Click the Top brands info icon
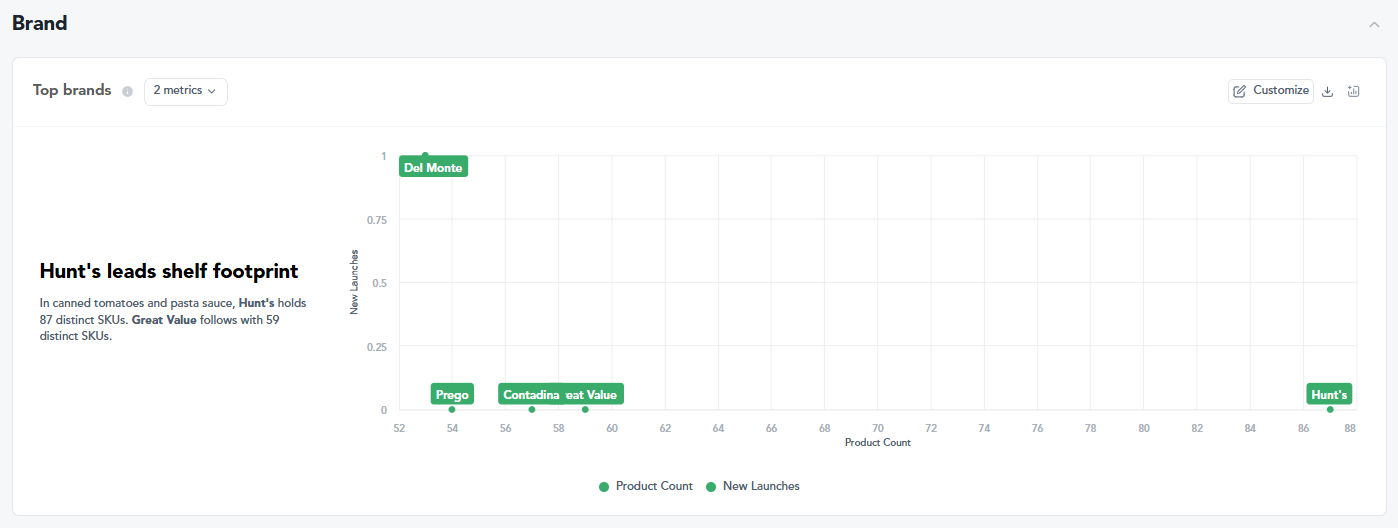This screenshot has width=1398, height=528. point(127,91)
